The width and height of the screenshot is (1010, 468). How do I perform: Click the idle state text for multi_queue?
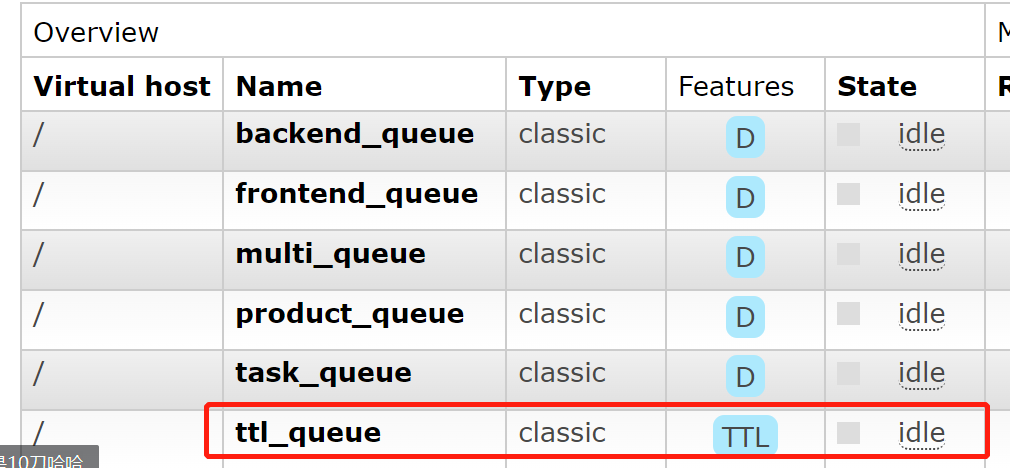[922, 254]
